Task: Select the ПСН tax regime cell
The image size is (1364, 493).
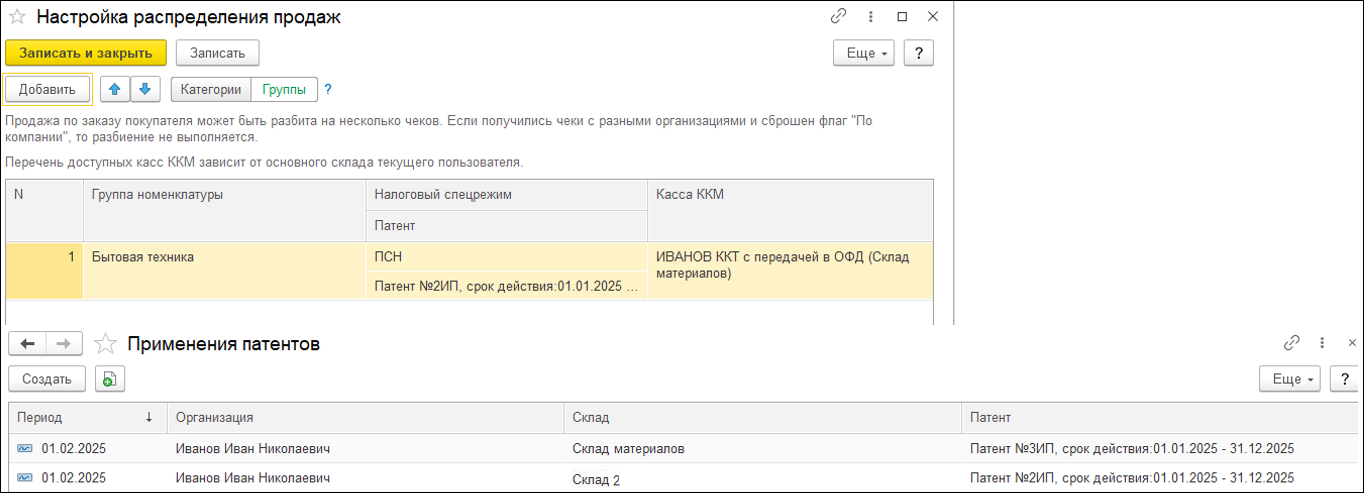Action: 506,257
